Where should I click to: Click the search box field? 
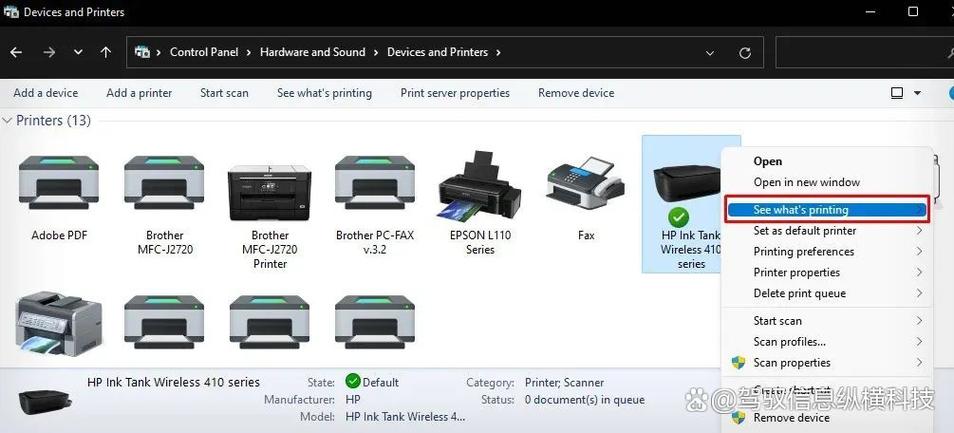864,53
